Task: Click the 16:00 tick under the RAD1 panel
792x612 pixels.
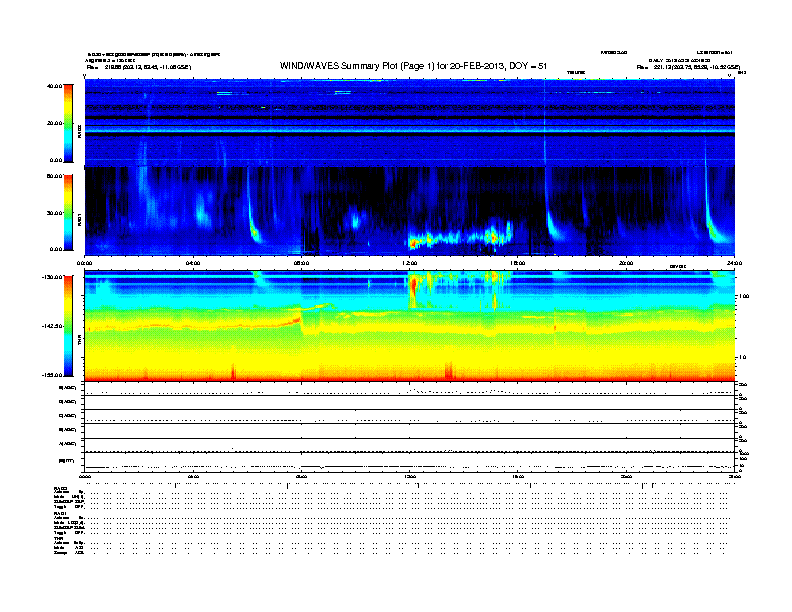Action: pyautogui.click(x=518, y=263)
